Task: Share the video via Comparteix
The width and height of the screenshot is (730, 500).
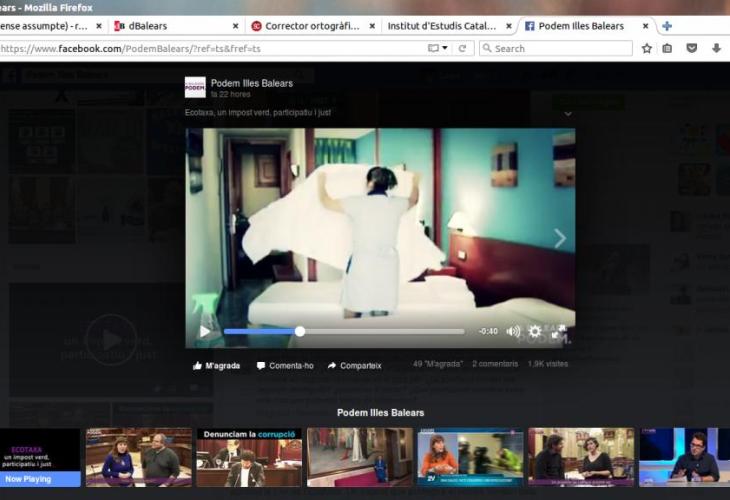Action: [x=354, y=366]
